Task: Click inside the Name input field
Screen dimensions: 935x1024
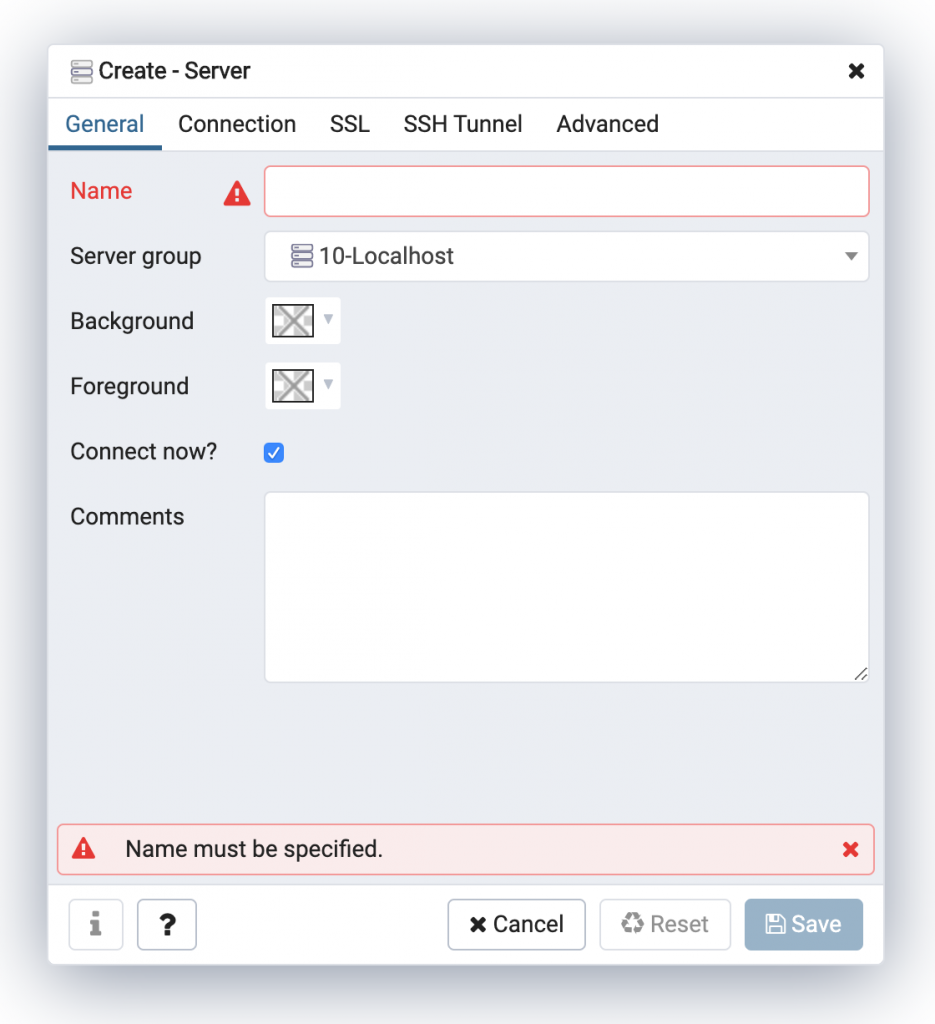Action: [x=565, y=191]
